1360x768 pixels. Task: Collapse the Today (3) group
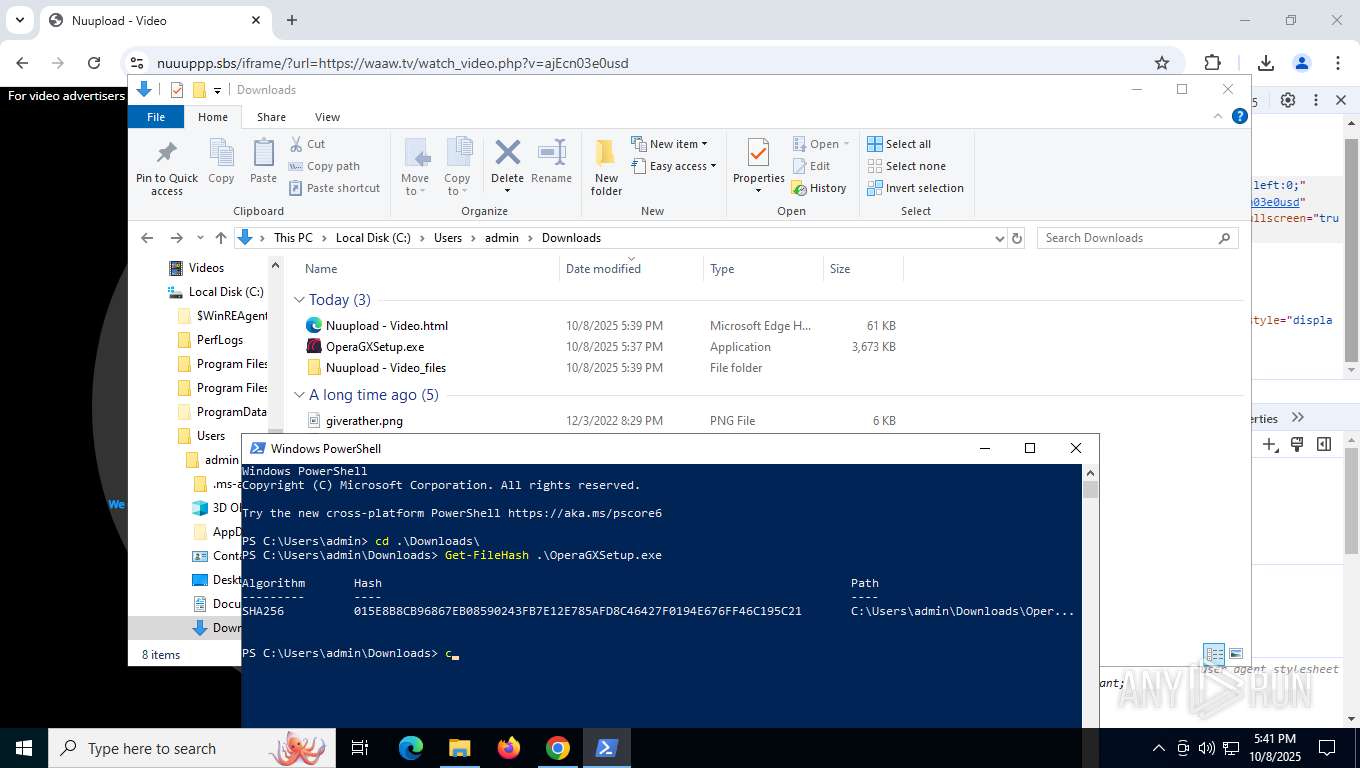tap(299, 300)
